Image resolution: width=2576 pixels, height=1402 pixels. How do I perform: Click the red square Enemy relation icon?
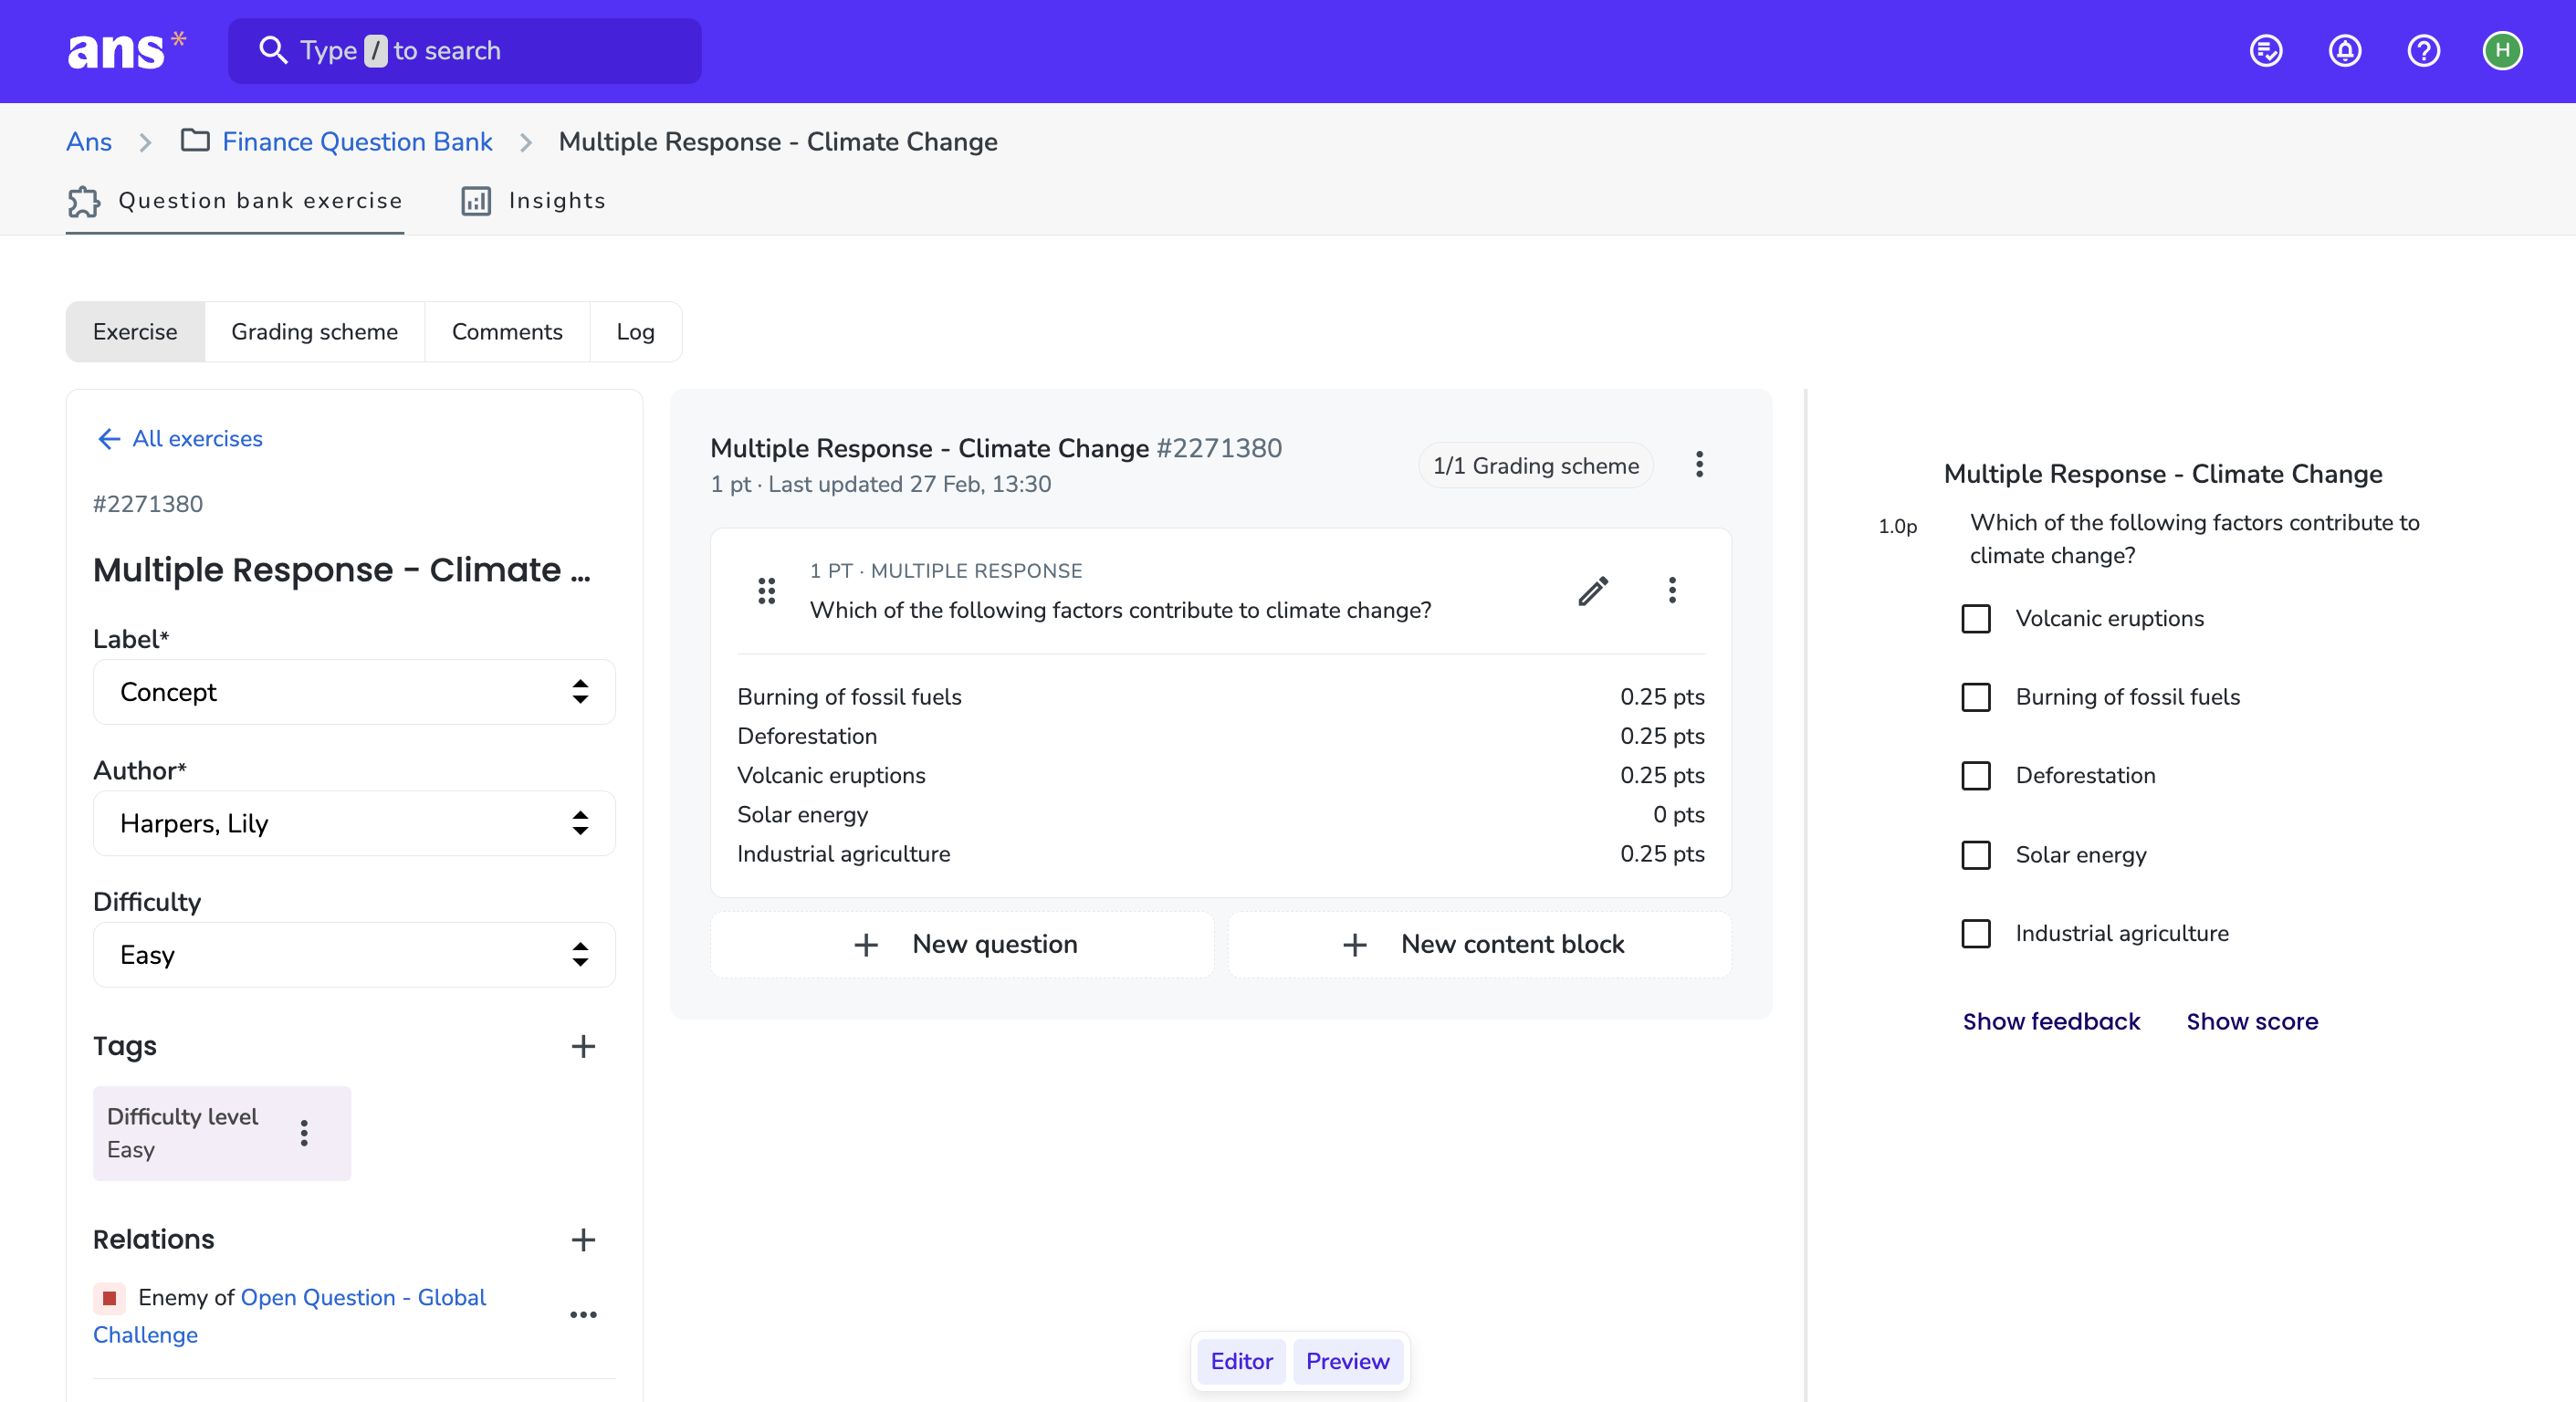click(109, 1298)
